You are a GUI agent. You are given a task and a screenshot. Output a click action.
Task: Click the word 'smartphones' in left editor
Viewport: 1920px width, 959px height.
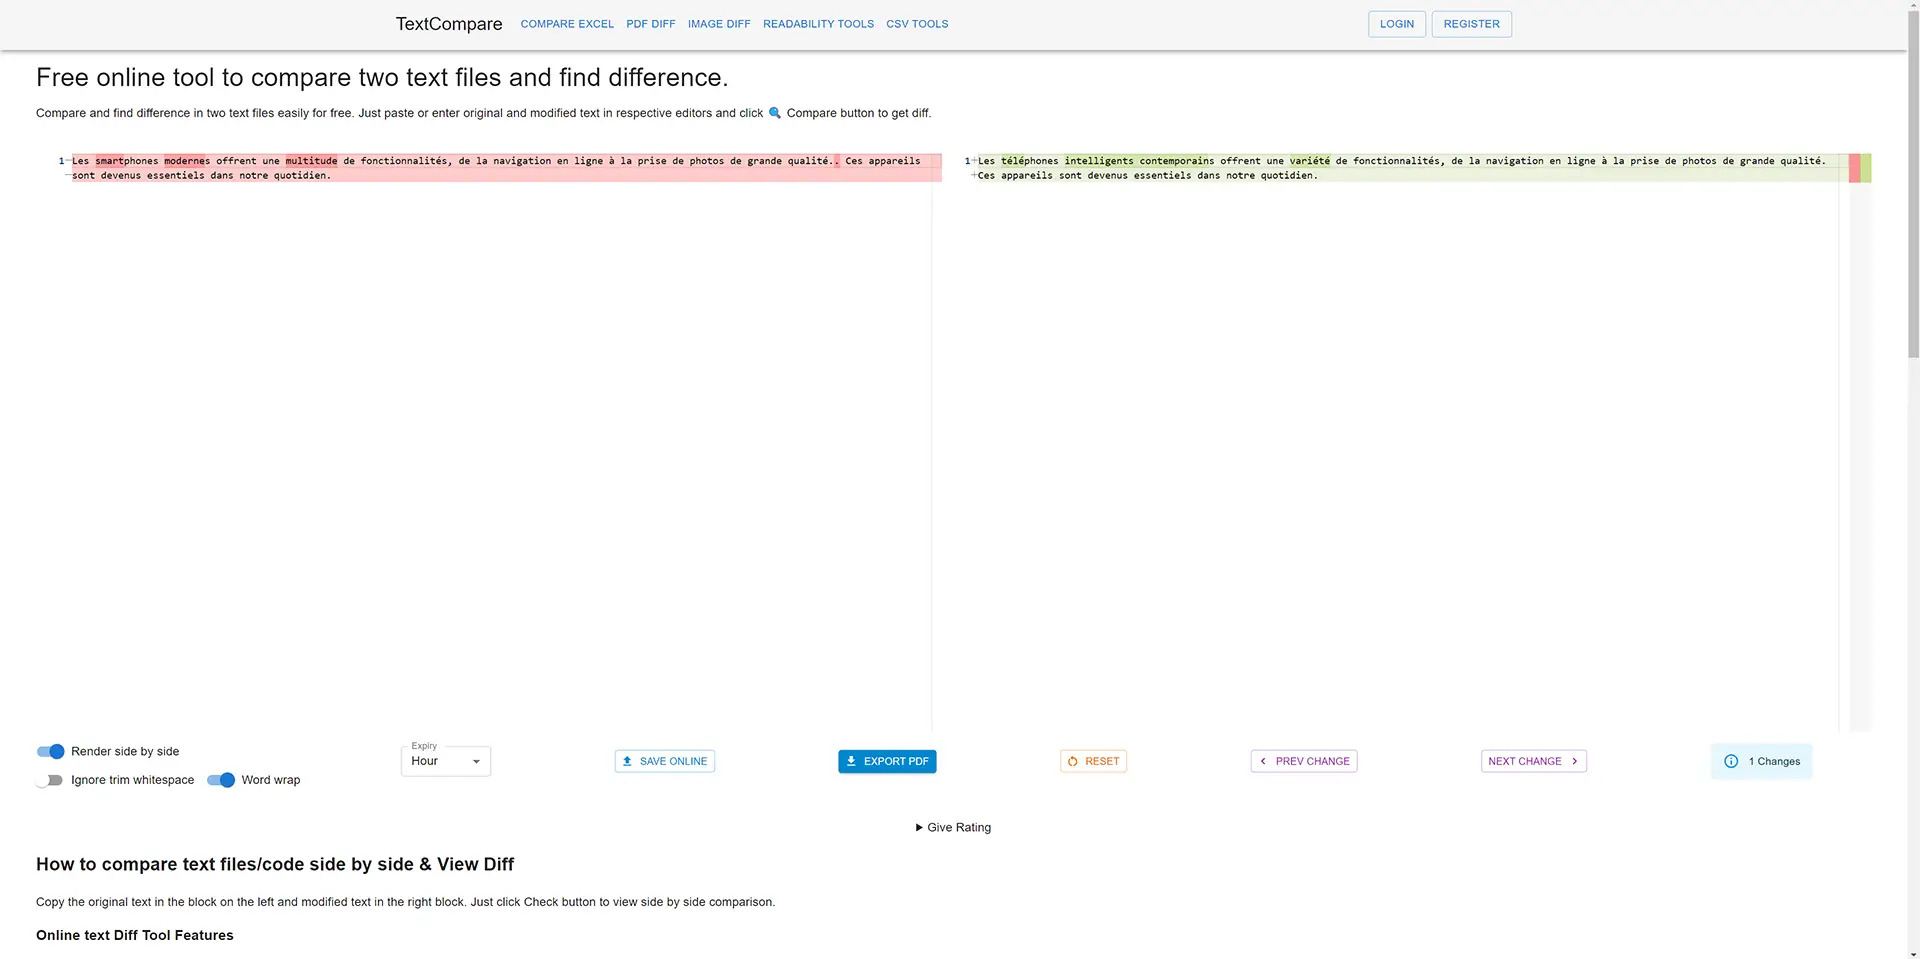click(x=126, y=161)
